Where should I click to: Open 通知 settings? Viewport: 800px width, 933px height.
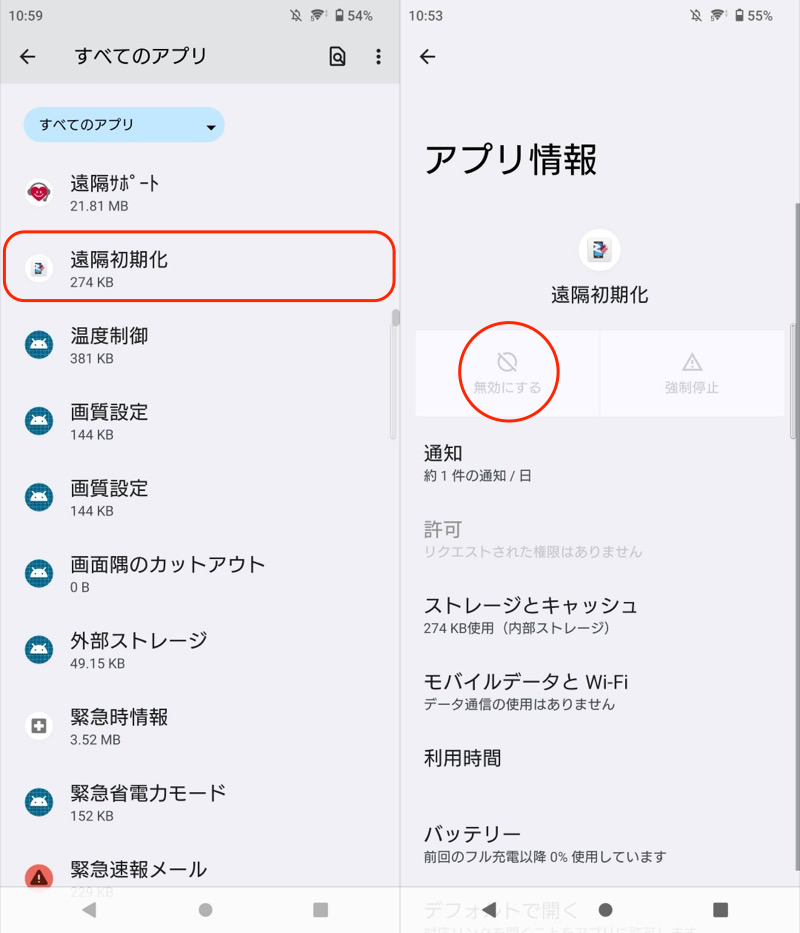[600, 464]
